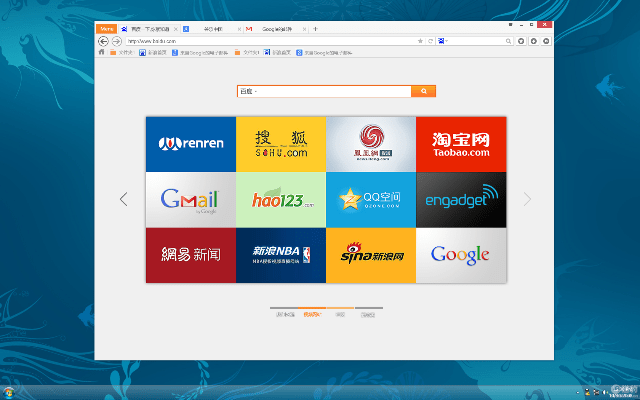Open the 網易新闻 tile
This screenshot has width=640, height=400.
pyautogui.click(x=191, y=256)
